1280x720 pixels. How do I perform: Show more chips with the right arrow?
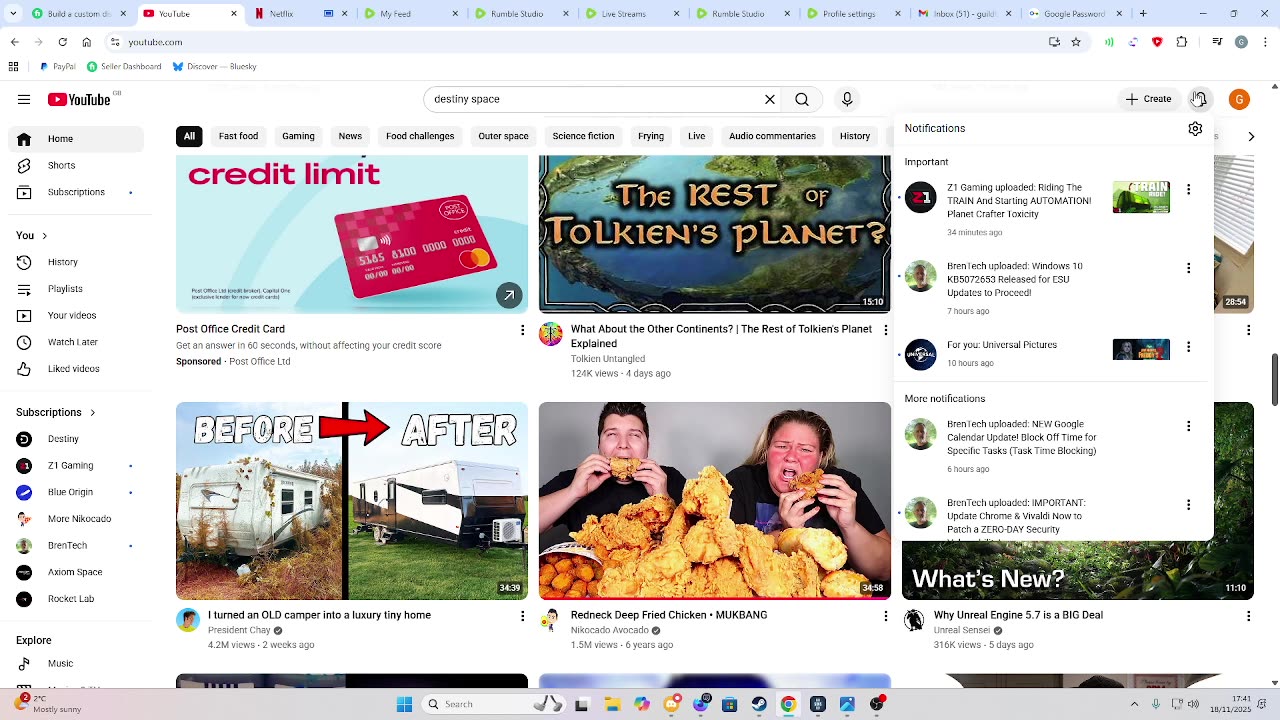(x=1251, y=136)
